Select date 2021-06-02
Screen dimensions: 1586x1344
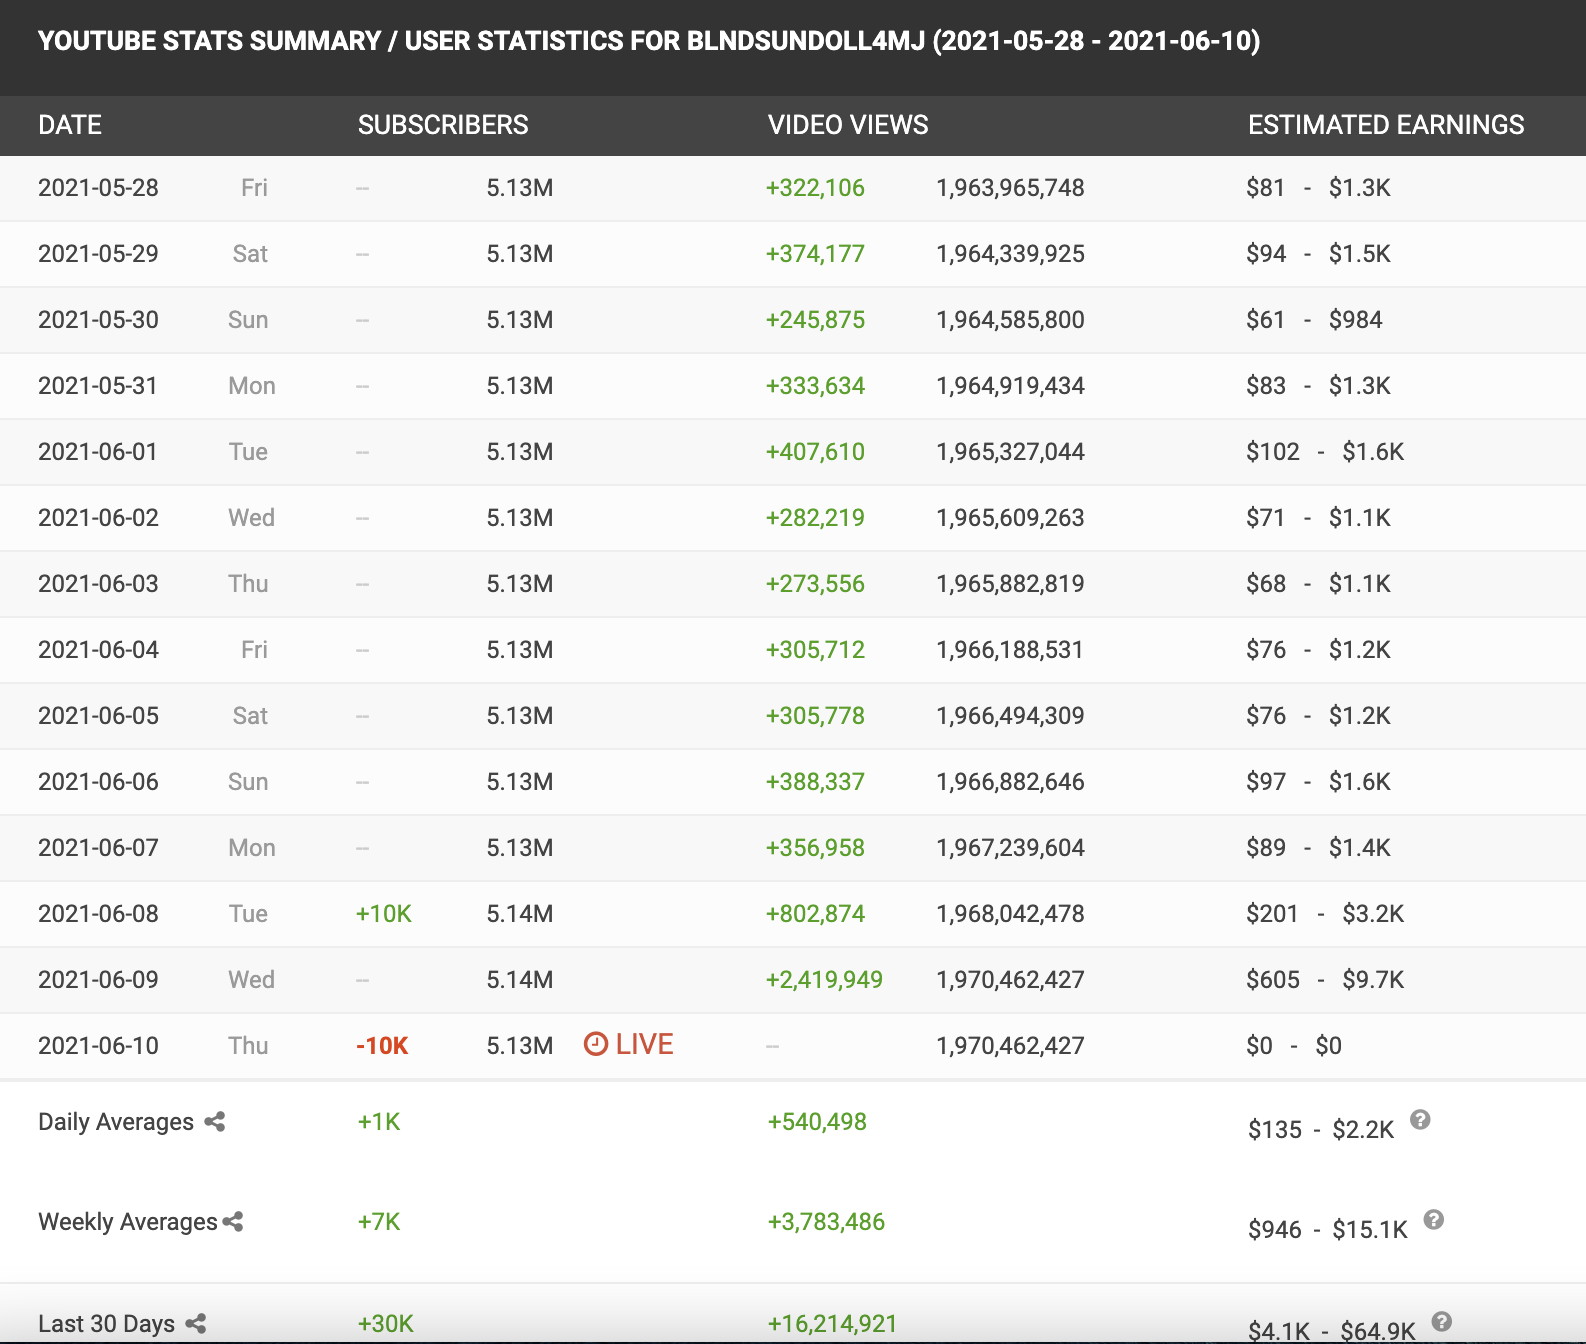tap(98, 518)
